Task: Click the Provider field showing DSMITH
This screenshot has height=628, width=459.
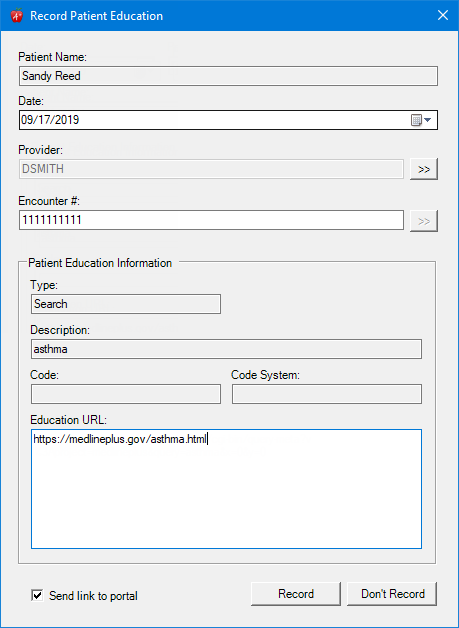Action: click(x=211, y=169)
